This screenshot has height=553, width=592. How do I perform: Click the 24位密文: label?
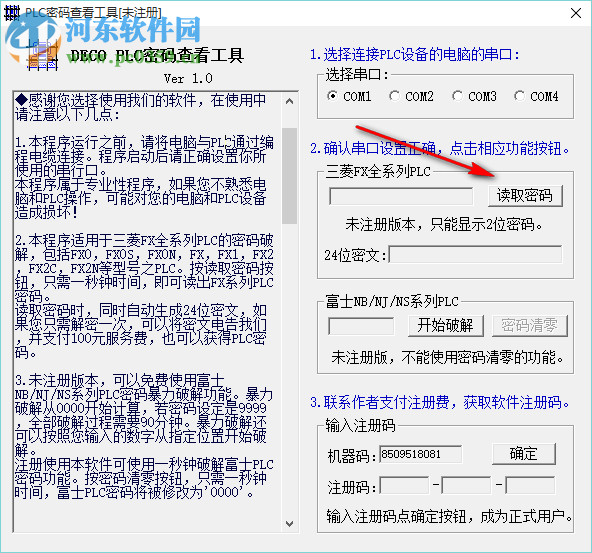coord(356,256)
